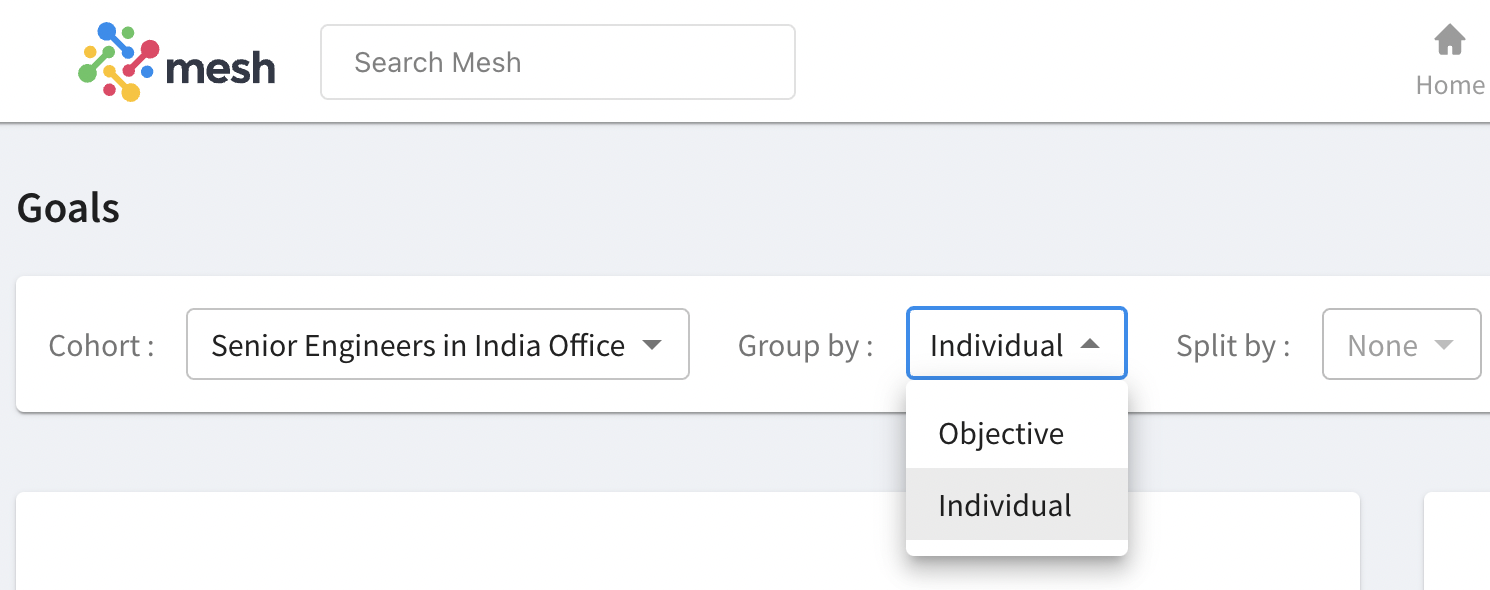The width and height of the screenshot is (1490, 590).
Task: Click the Home label under house icon
Action: (1450, 85)
